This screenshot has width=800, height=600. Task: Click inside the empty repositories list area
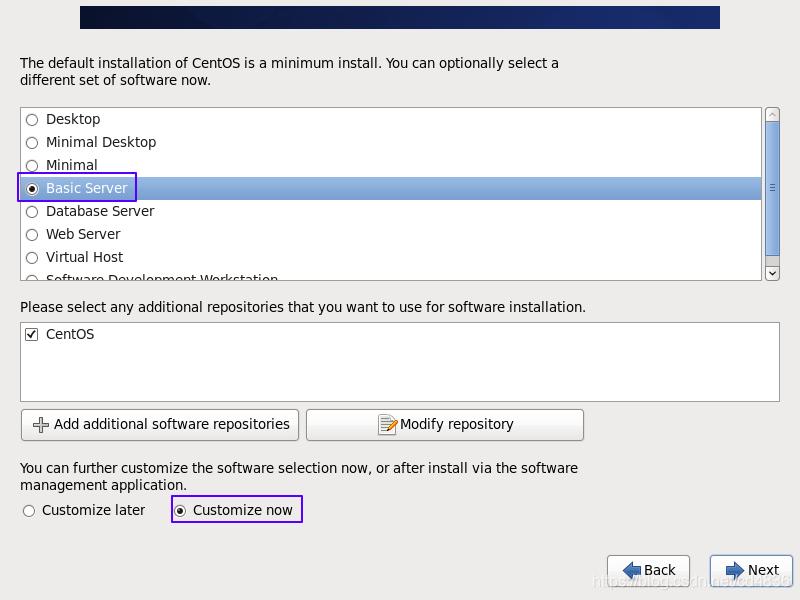[400, 375]
